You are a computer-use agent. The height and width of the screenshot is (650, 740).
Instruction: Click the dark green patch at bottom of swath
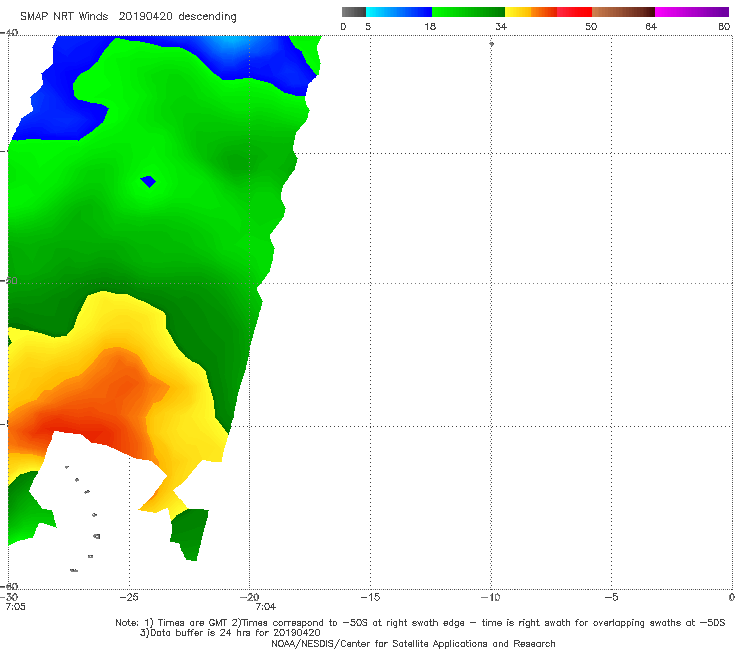[190, 533]
